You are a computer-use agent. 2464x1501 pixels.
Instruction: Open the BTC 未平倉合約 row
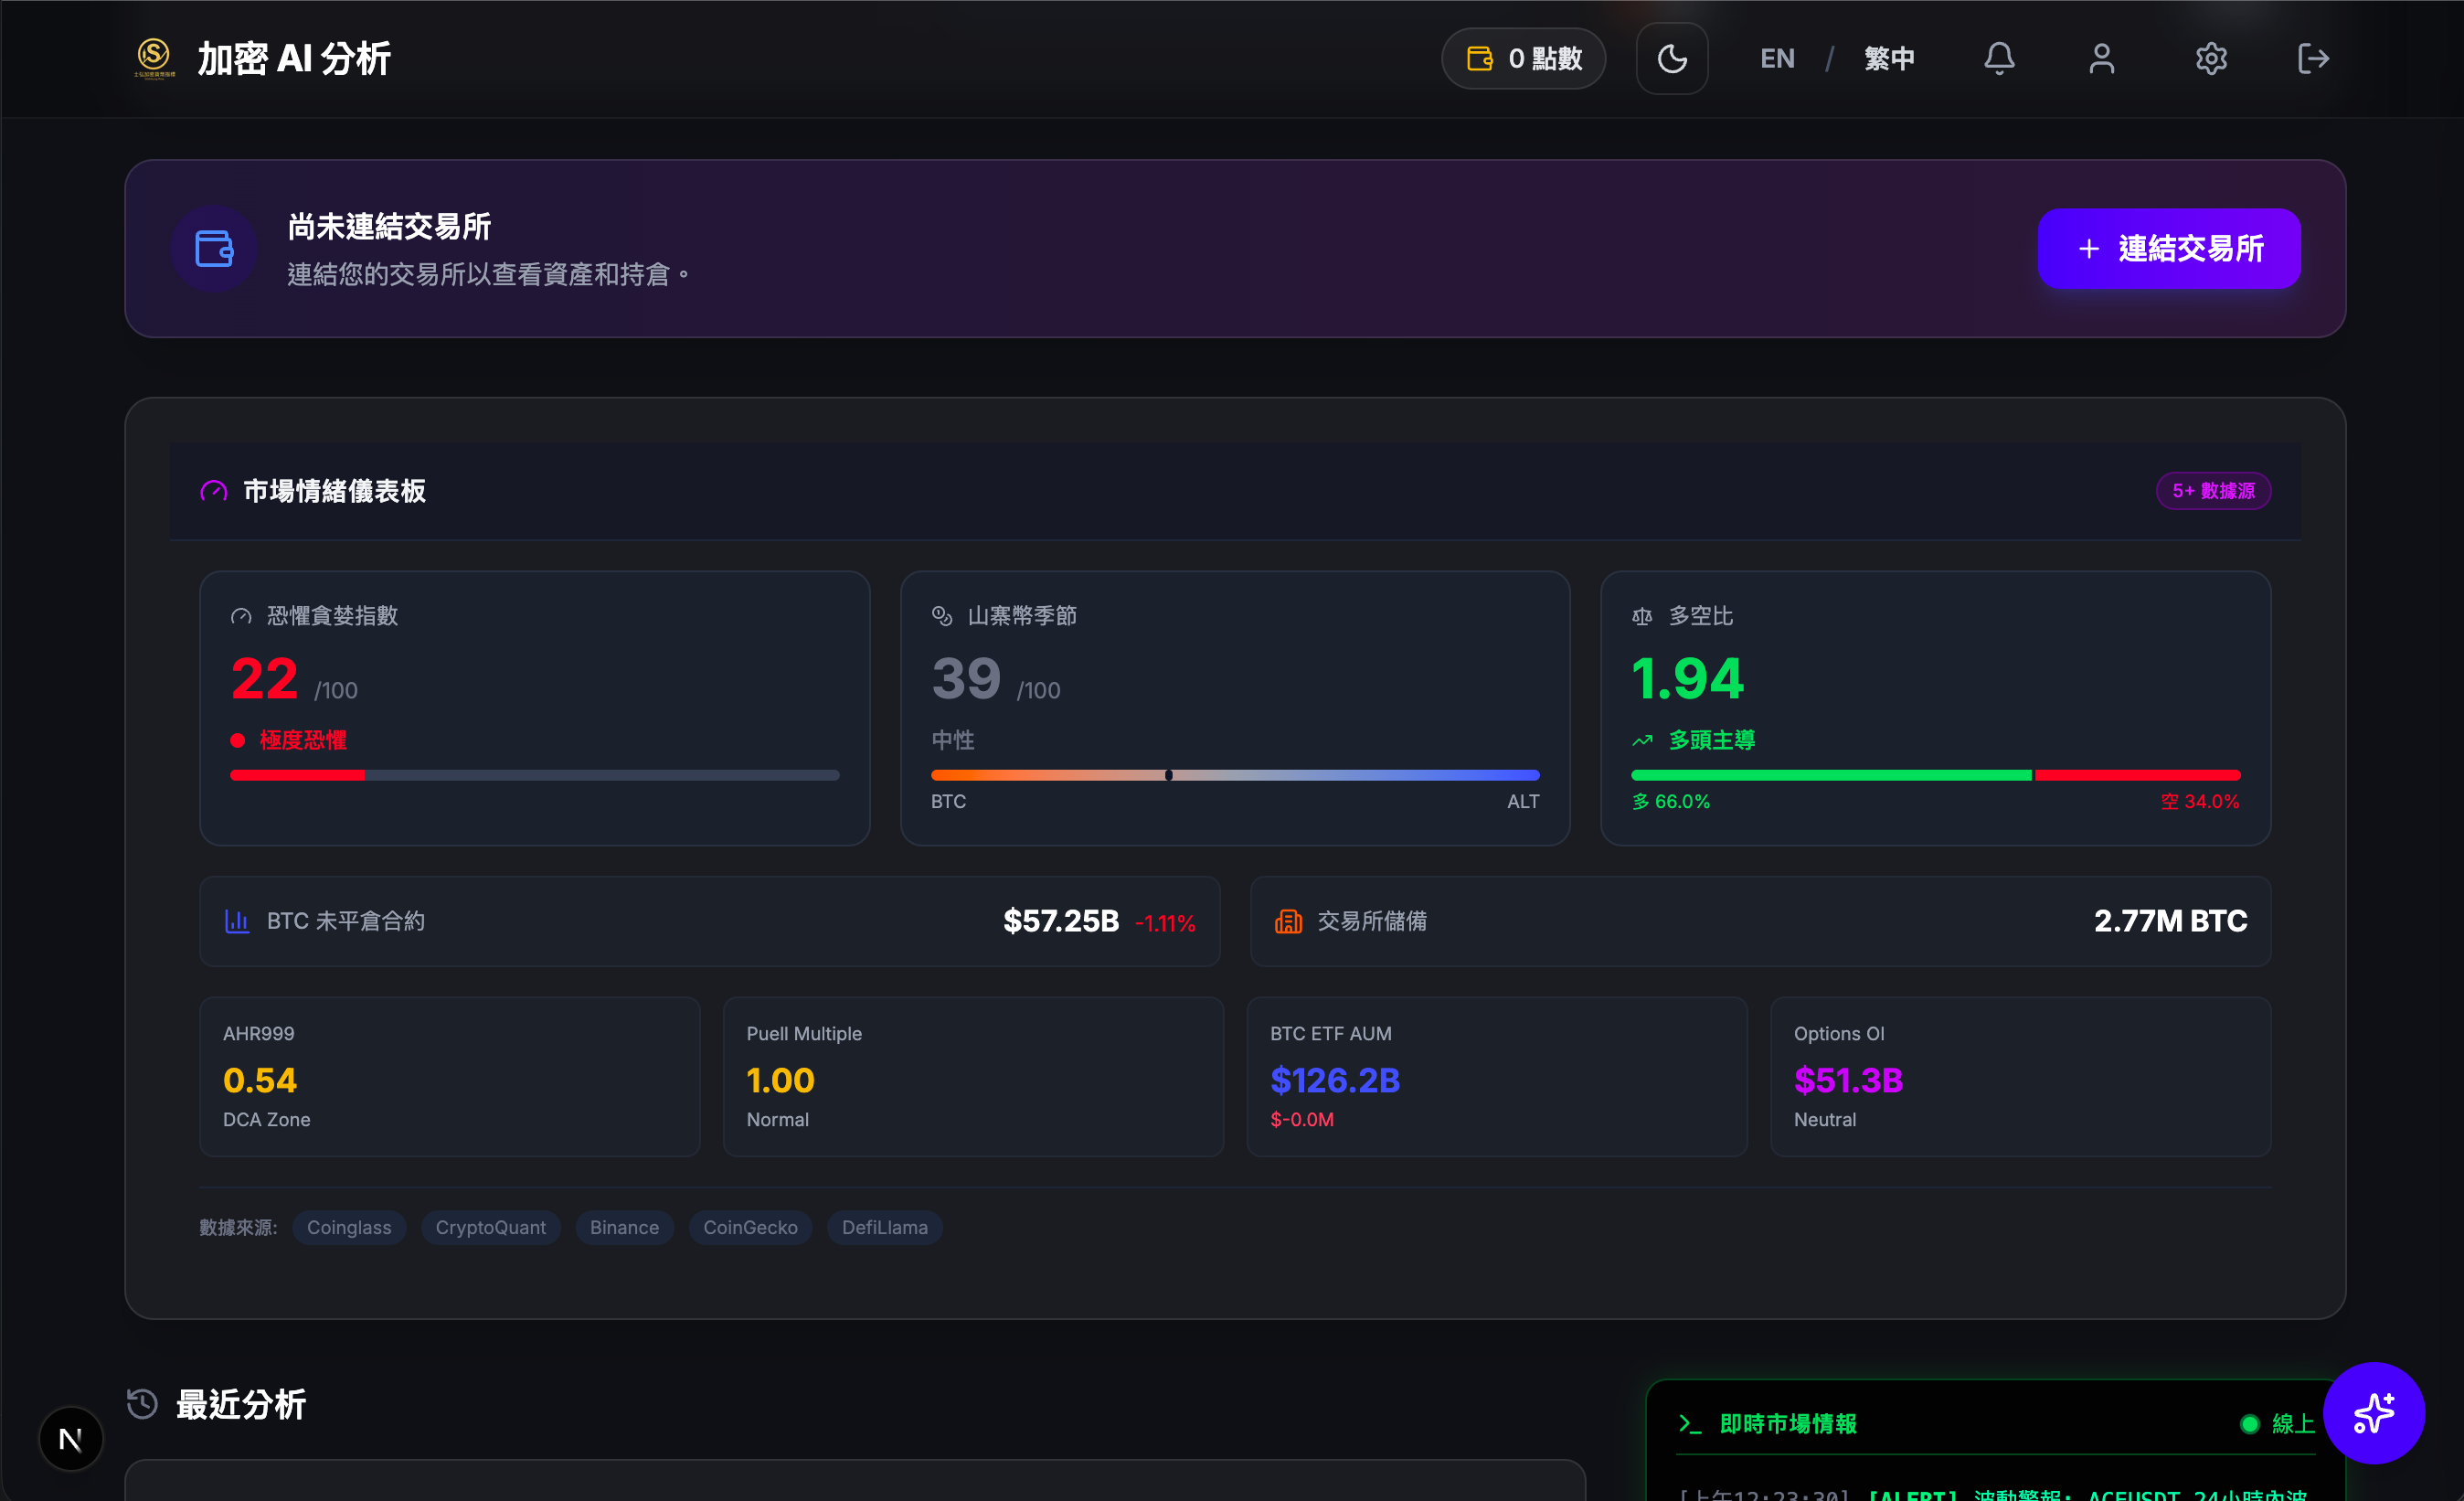pyautogui.click(x=709, y=921)
